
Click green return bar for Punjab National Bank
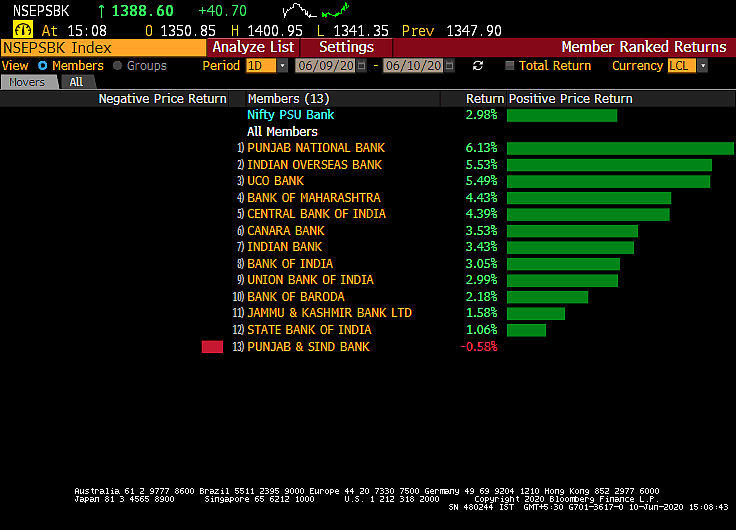click(620, 148)
